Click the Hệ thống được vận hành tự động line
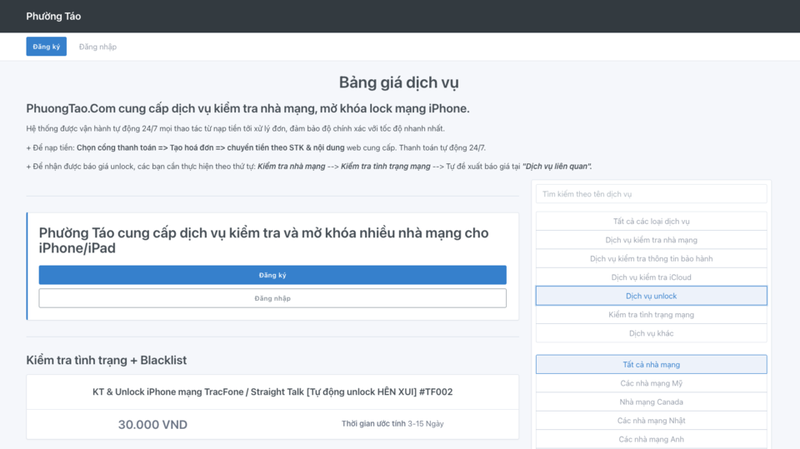 point(235,129)
